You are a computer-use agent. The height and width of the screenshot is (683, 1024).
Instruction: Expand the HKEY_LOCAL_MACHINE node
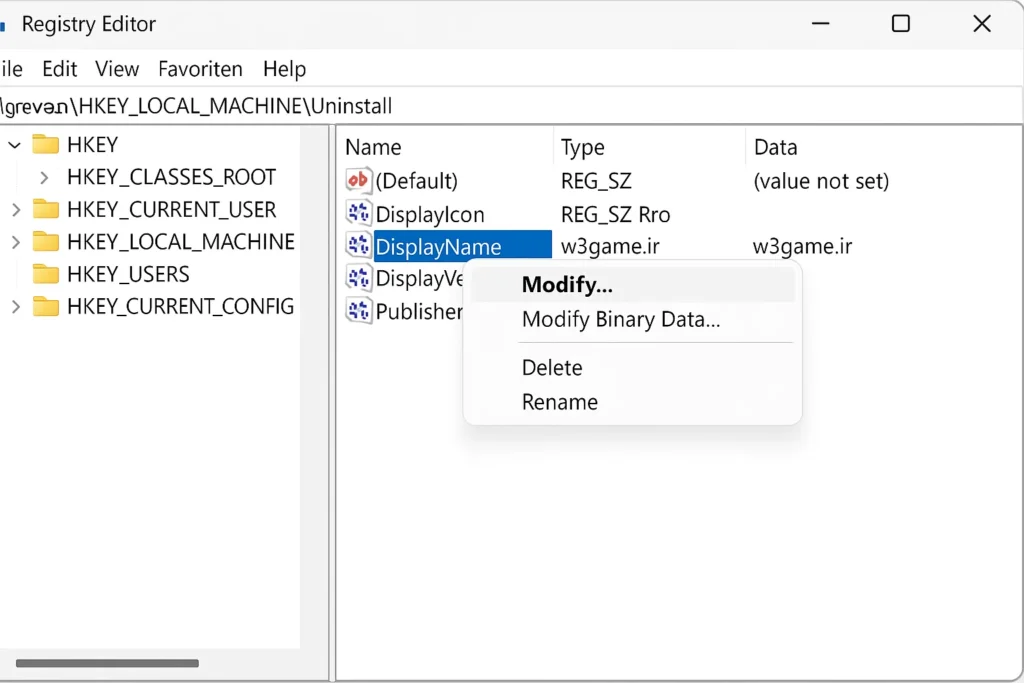point(16,242)
